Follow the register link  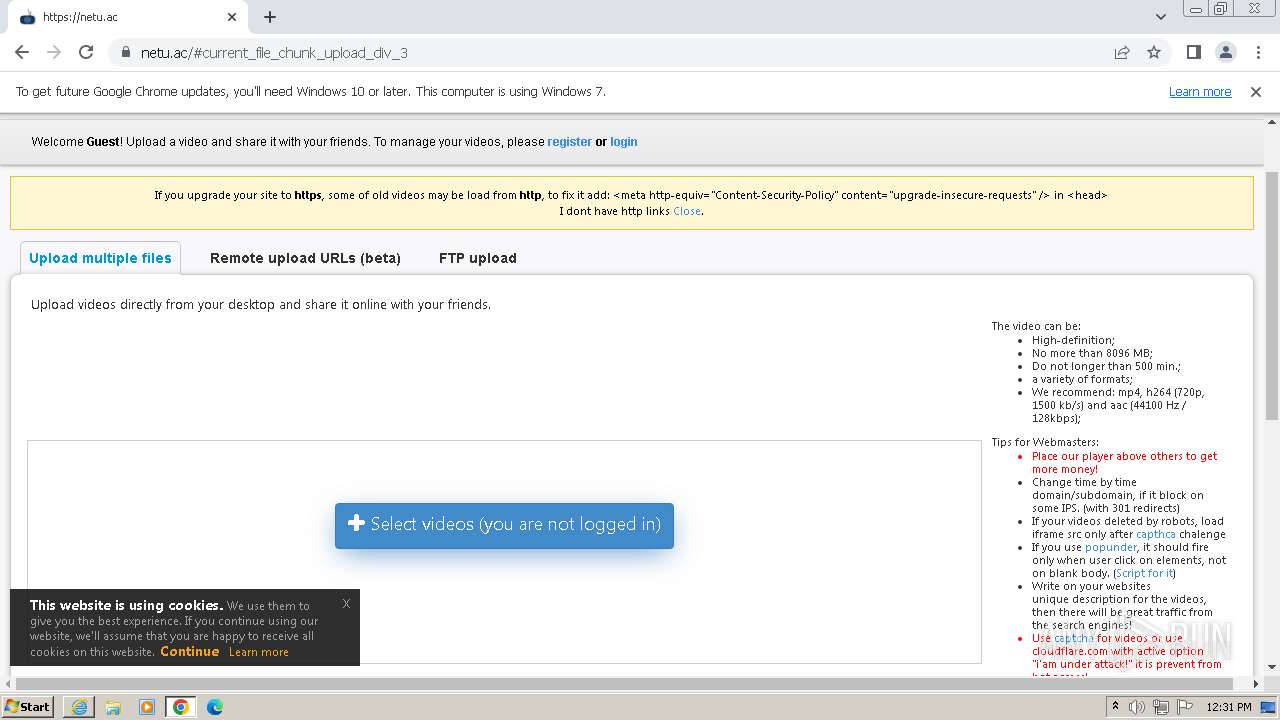[569, 142]
